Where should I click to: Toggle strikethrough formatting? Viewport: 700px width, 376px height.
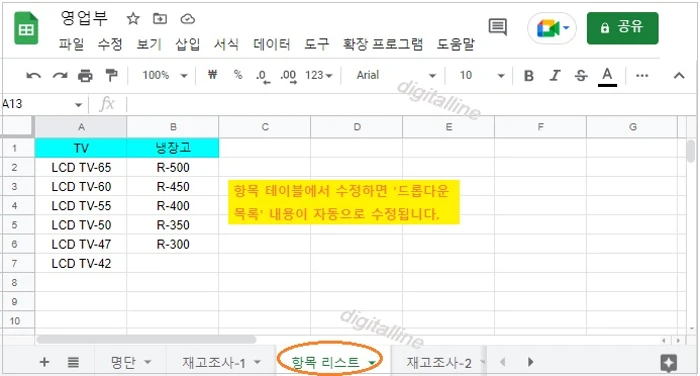[581, 75]
